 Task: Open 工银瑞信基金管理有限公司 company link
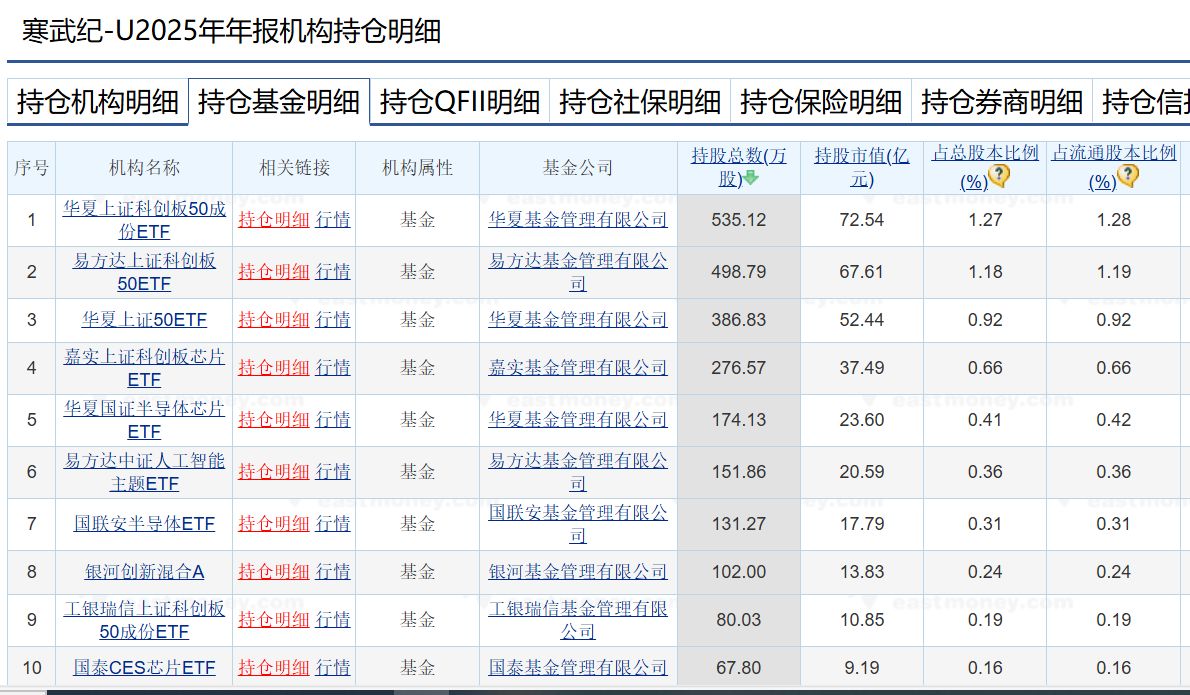[578, 620]
